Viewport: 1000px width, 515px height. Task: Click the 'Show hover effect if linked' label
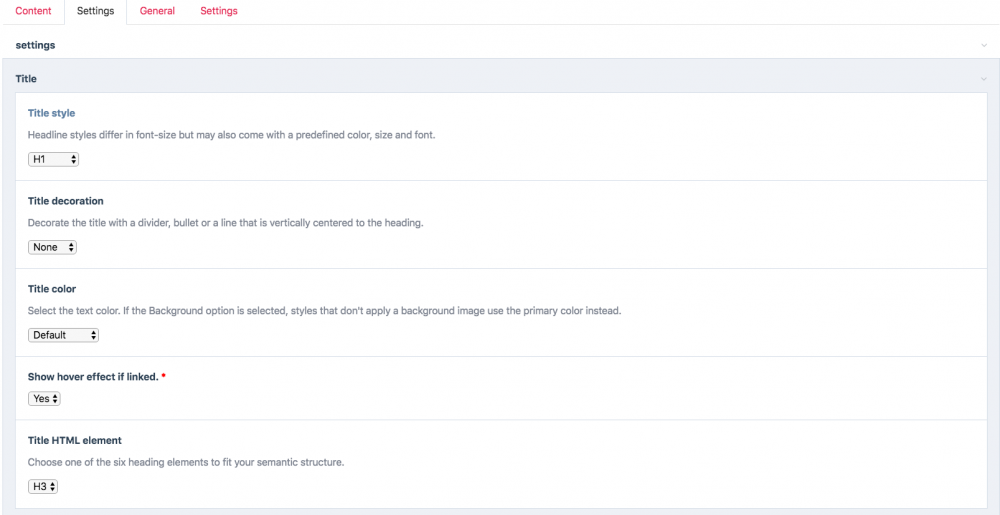click(x=93, y=377)
